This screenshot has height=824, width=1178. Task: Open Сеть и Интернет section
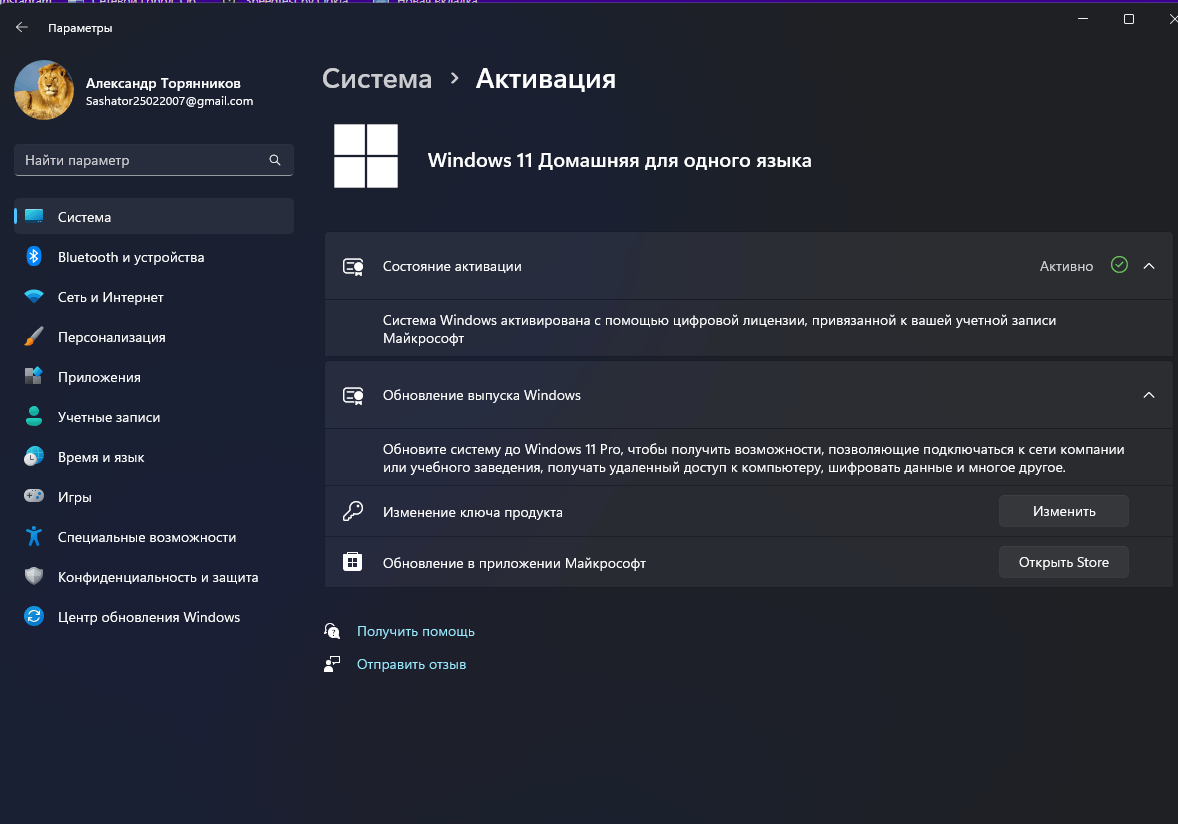[x=153, y=297]
